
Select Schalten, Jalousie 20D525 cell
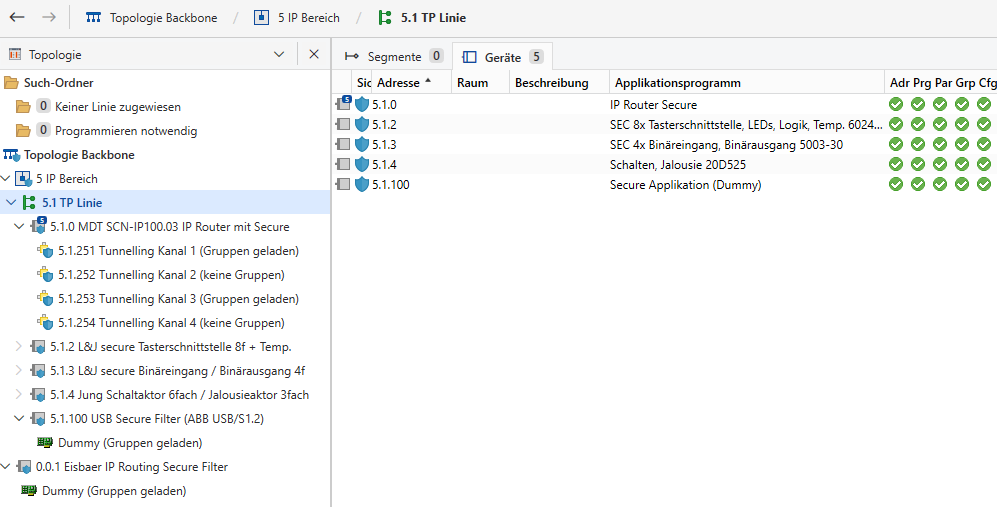click(678, 165)
